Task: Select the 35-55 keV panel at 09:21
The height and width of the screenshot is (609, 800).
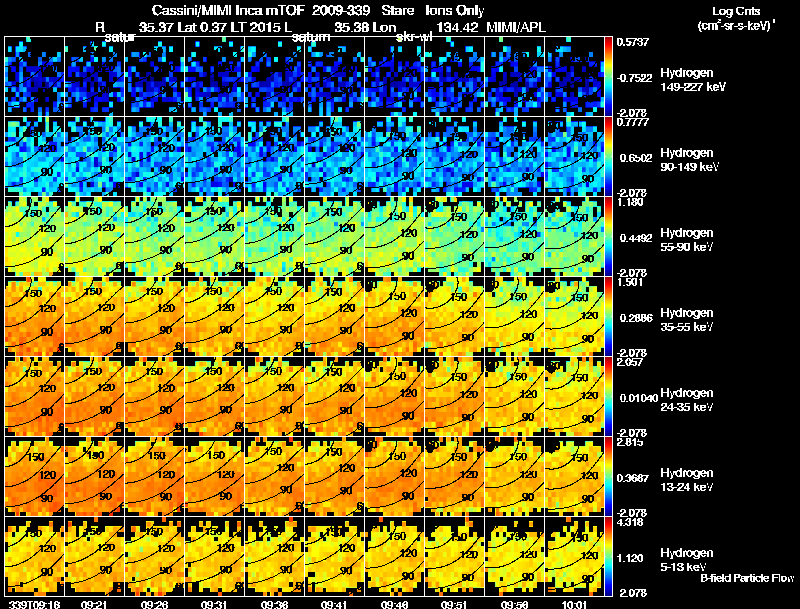Action: click(x=94, y=316)
